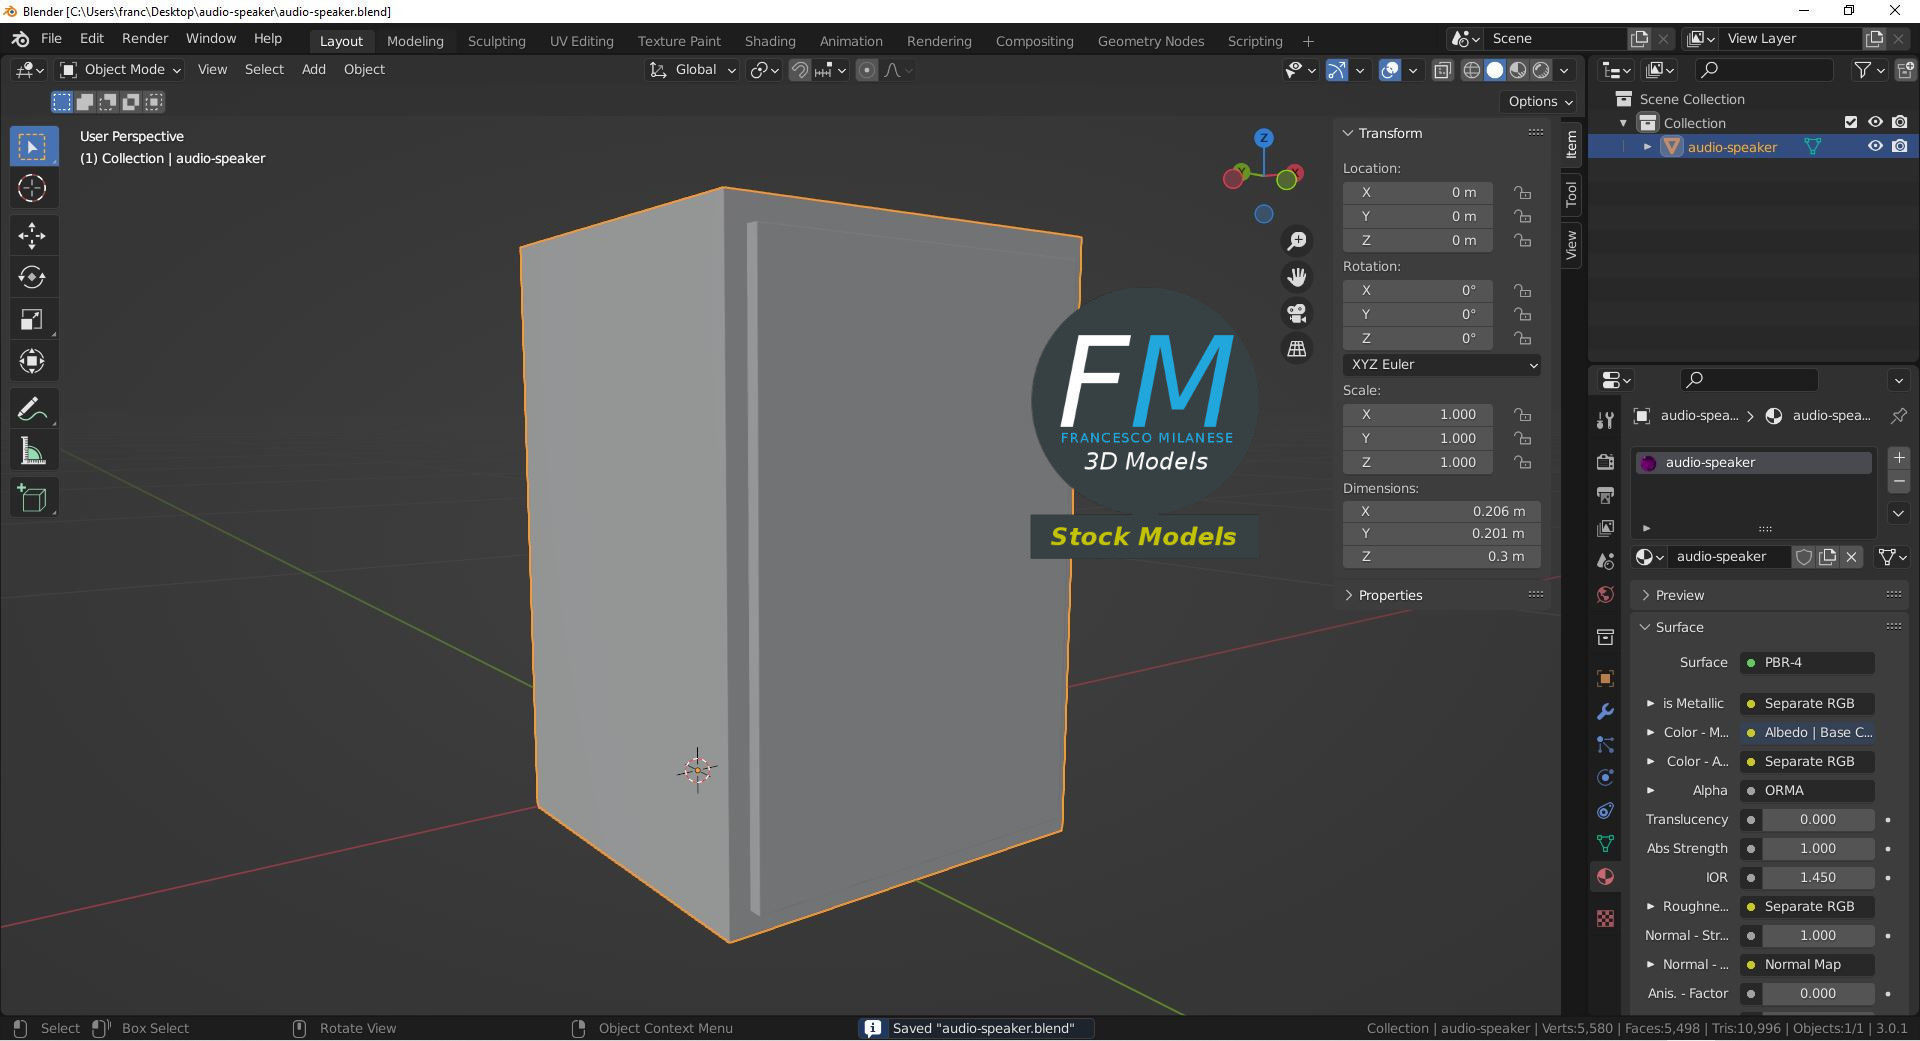Toggle the camera view icon
The image size is (1920, 1041).
click(x=1297, y=313)
